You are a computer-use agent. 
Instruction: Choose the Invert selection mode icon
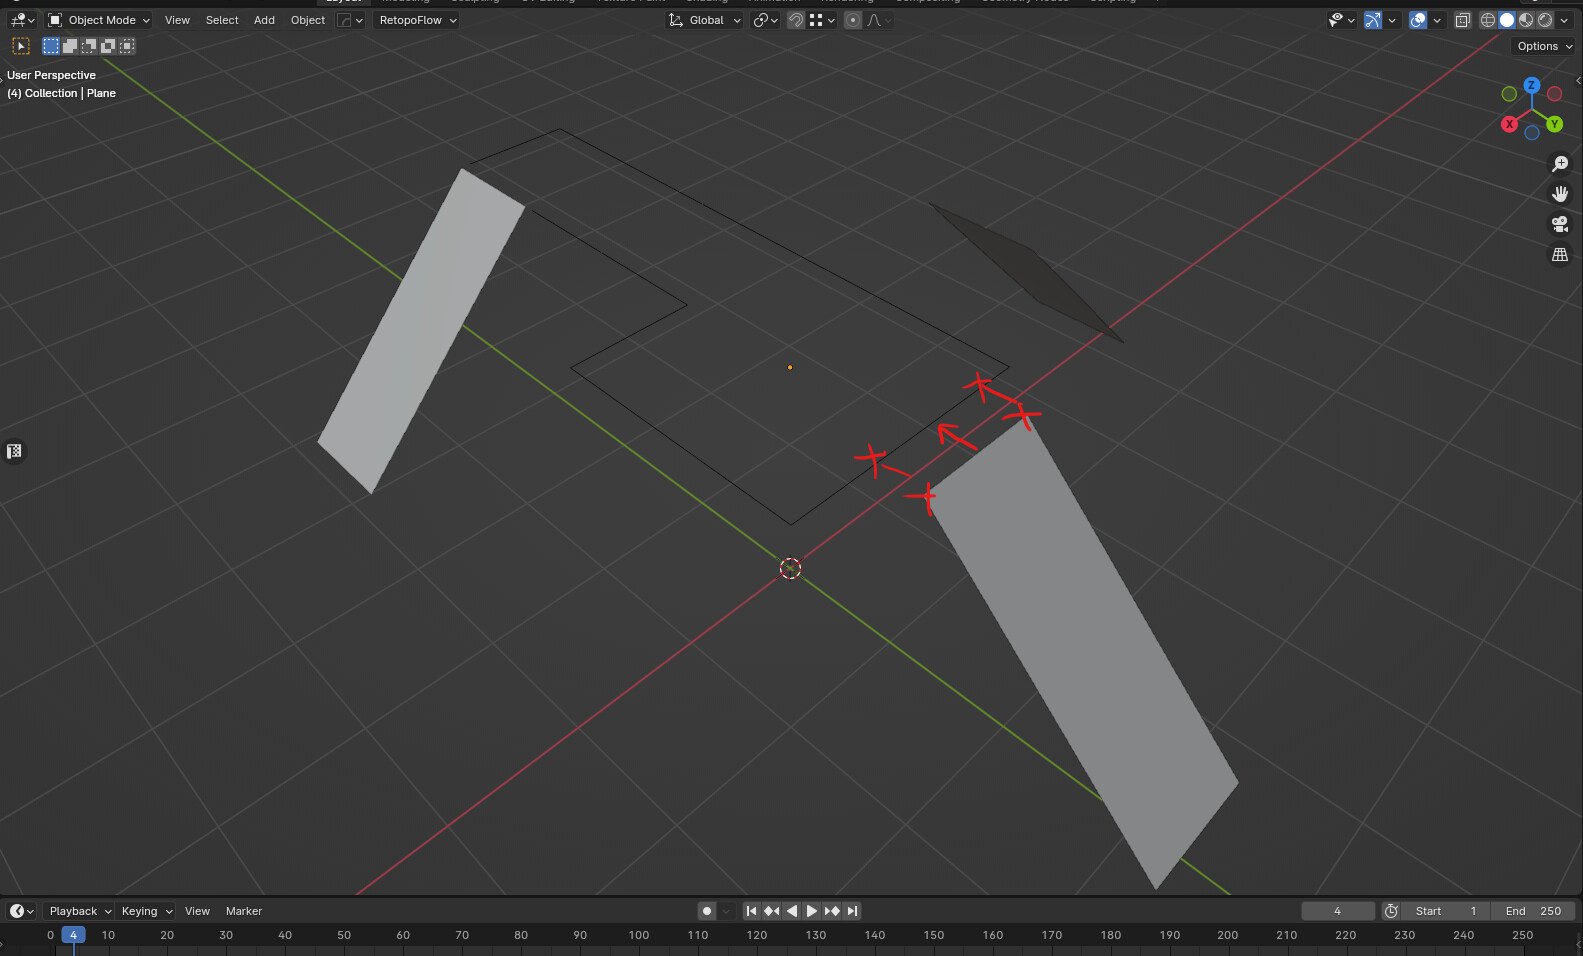(108, 46)
